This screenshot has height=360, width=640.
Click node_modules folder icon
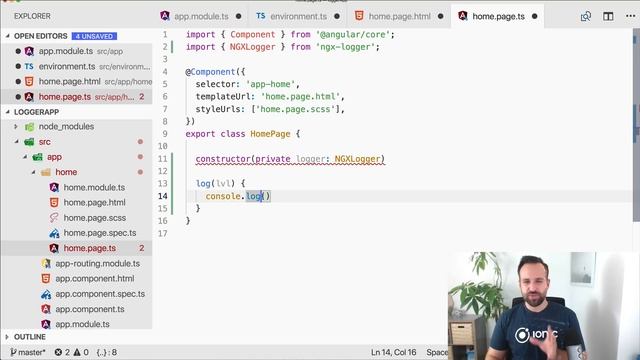coord(29,127)
